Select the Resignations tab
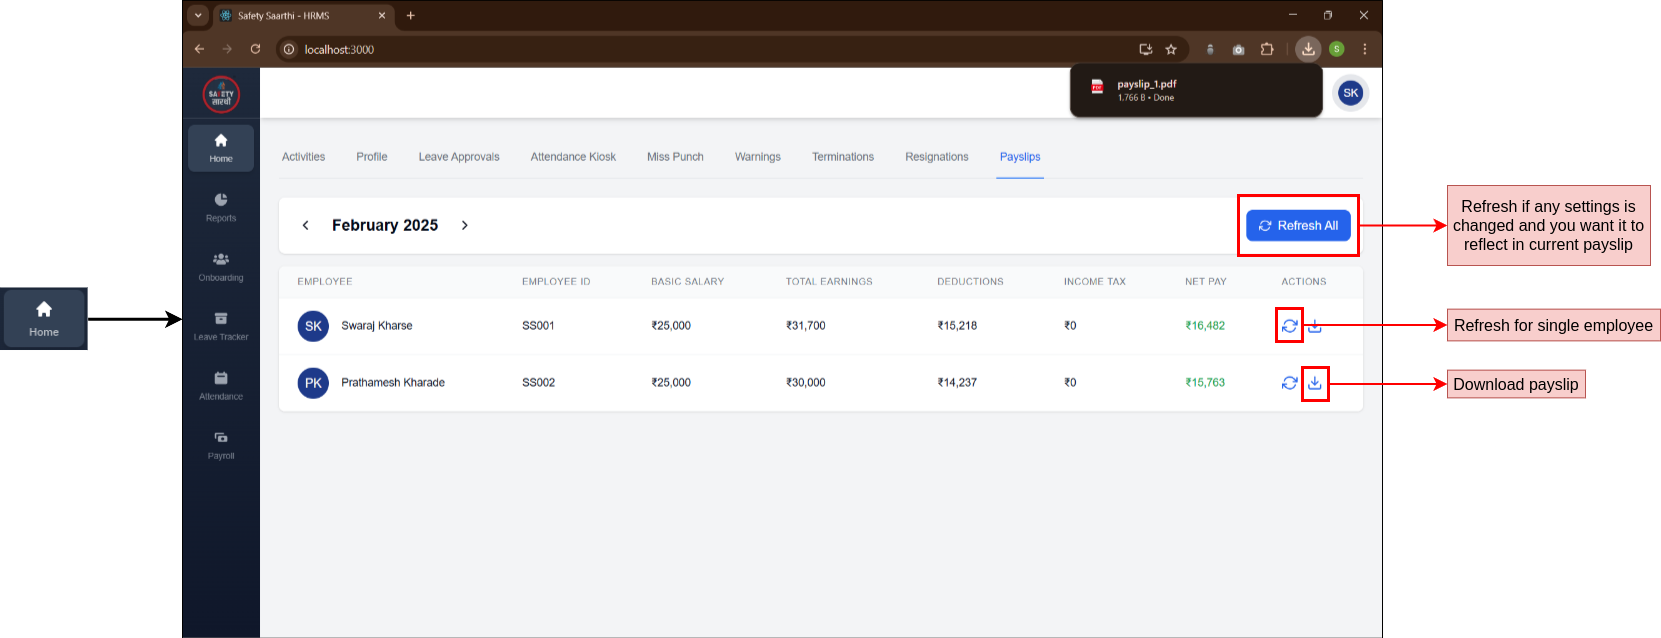1661x638 pixels. coord(936,157)
